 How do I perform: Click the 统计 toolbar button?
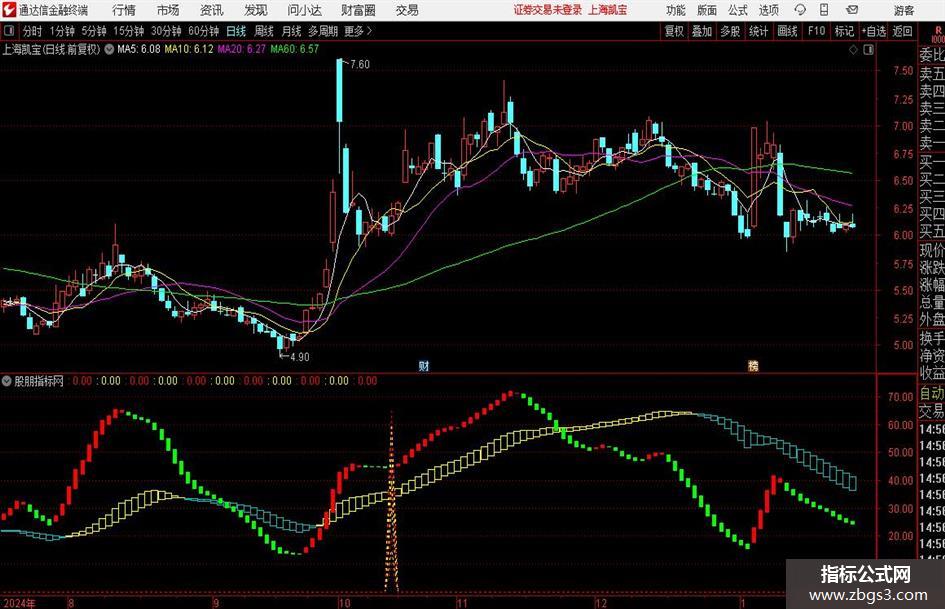[x=758, y=31]
